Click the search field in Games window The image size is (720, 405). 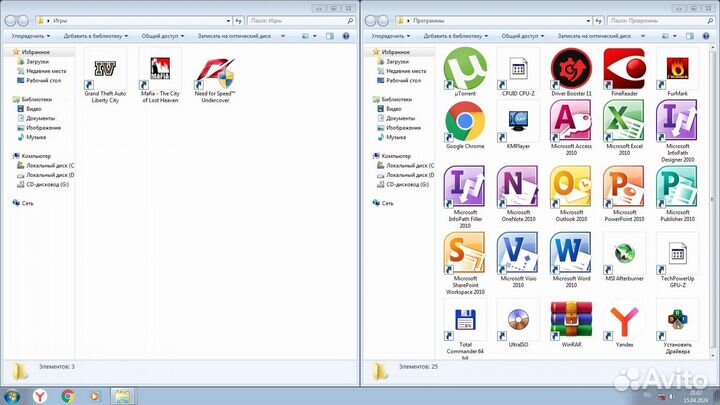(x=301, y=21)
